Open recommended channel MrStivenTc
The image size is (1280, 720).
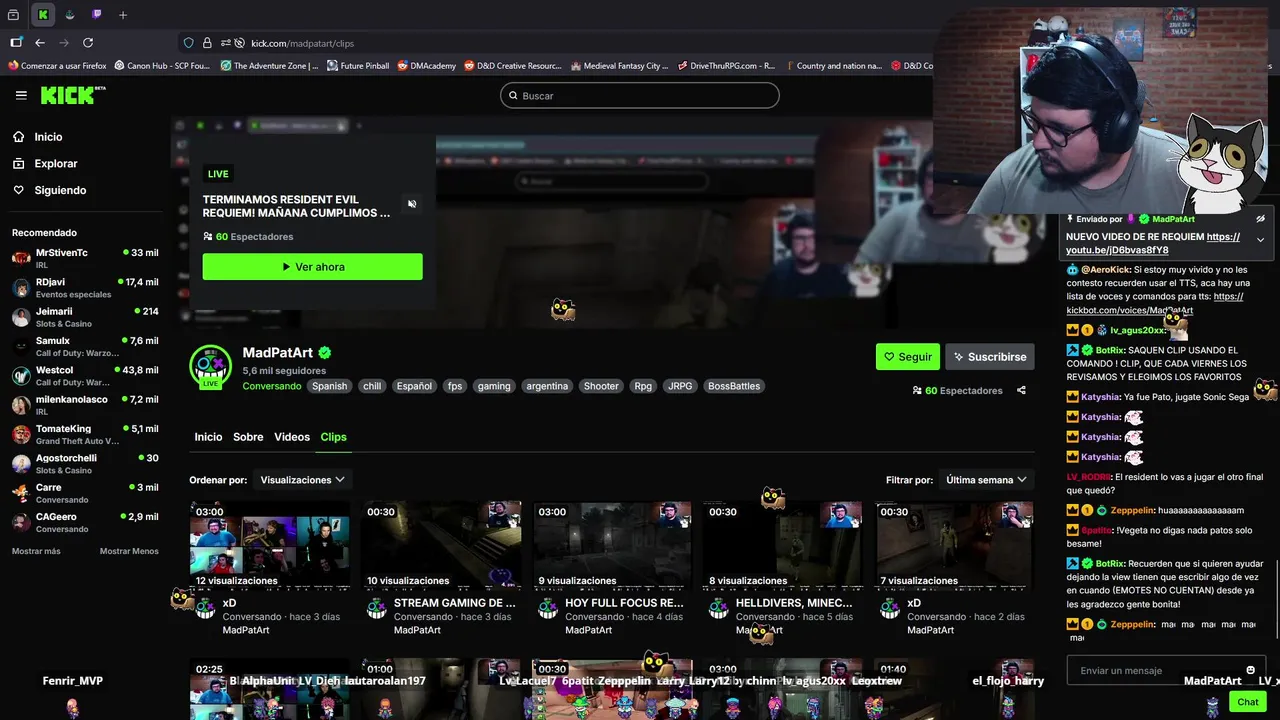tap(85, 258)
